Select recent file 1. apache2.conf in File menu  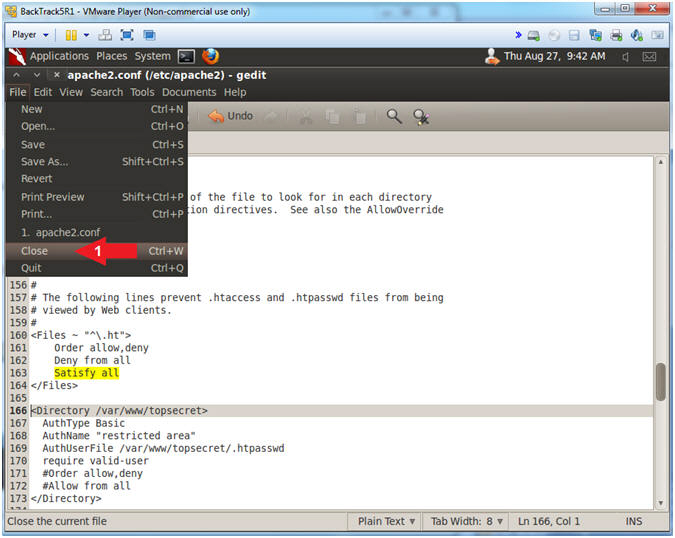tap(97, 232)
